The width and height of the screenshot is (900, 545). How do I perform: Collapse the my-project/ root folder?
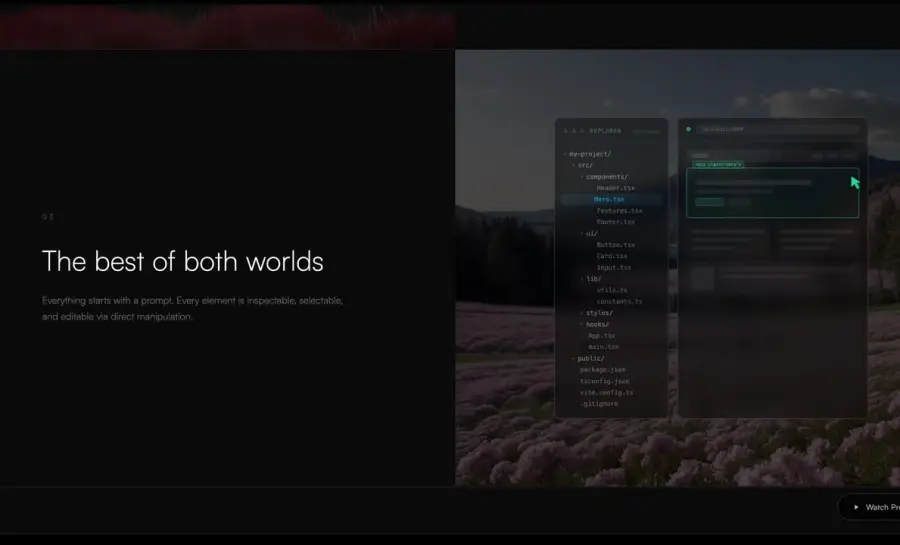coord(589,154)
